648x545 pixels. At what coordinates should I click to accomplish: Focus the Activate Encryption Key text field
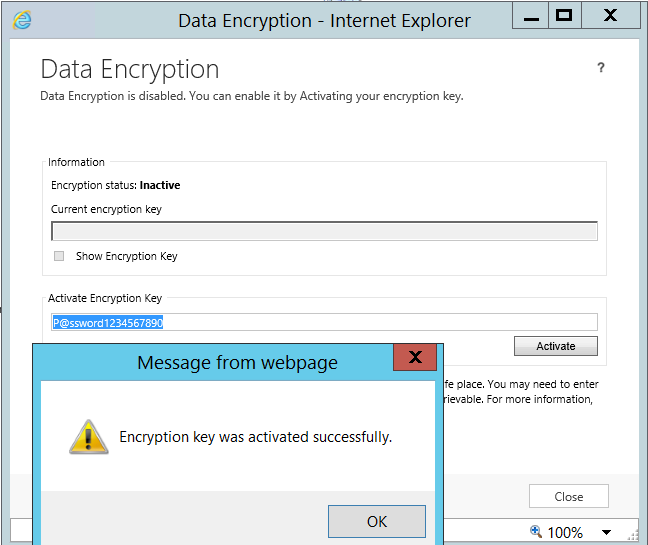pyautogui.click(x=325, y=322)
